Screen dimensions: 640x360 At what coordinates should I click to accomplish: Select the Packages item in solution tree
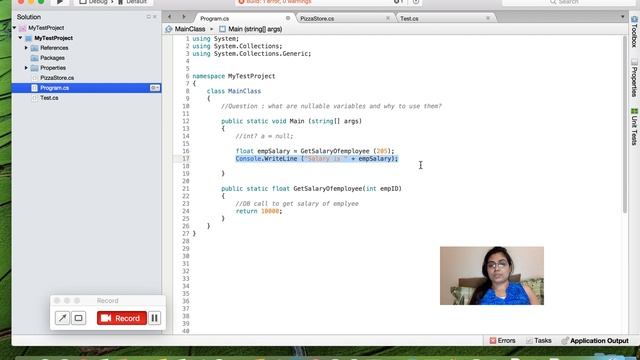coord(52,58)
